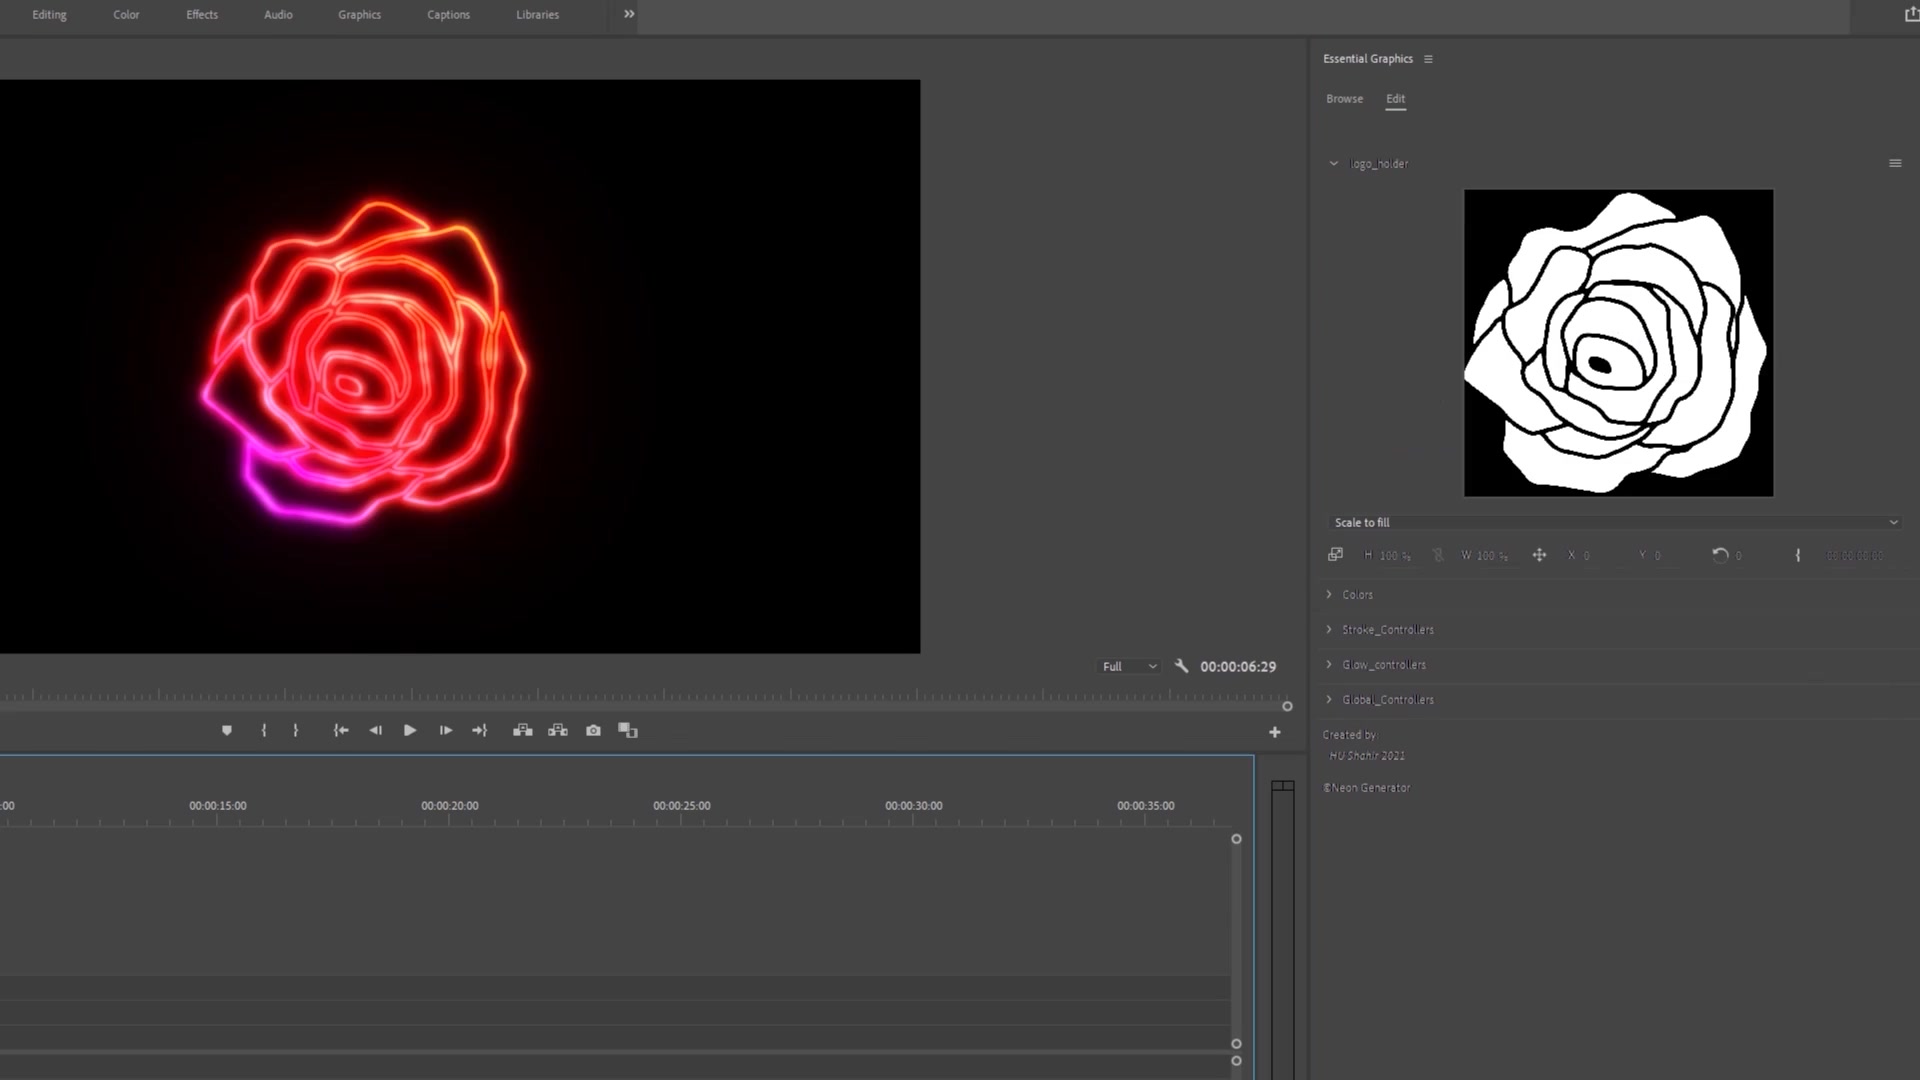Click the ©Neon Generator text
Image resolution: width=1920 pixels, height=1080 pixels.
point(1366,788)
